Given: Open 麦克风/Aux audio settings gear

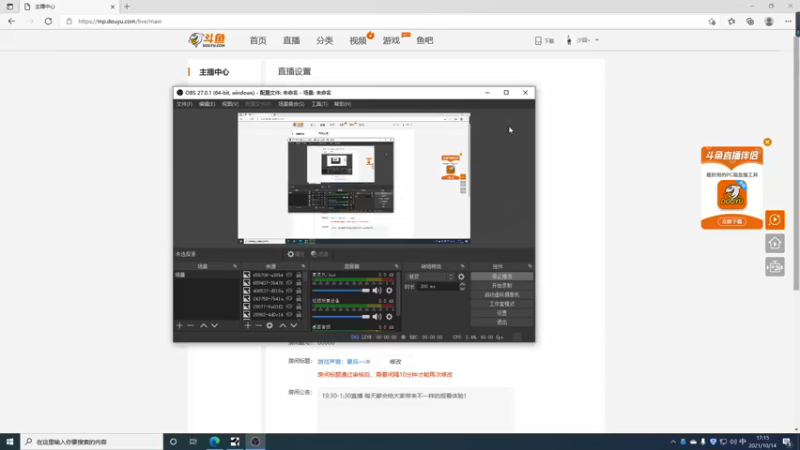Looking at the screenshot, I should pyautogui.click(x=389, y=290).
